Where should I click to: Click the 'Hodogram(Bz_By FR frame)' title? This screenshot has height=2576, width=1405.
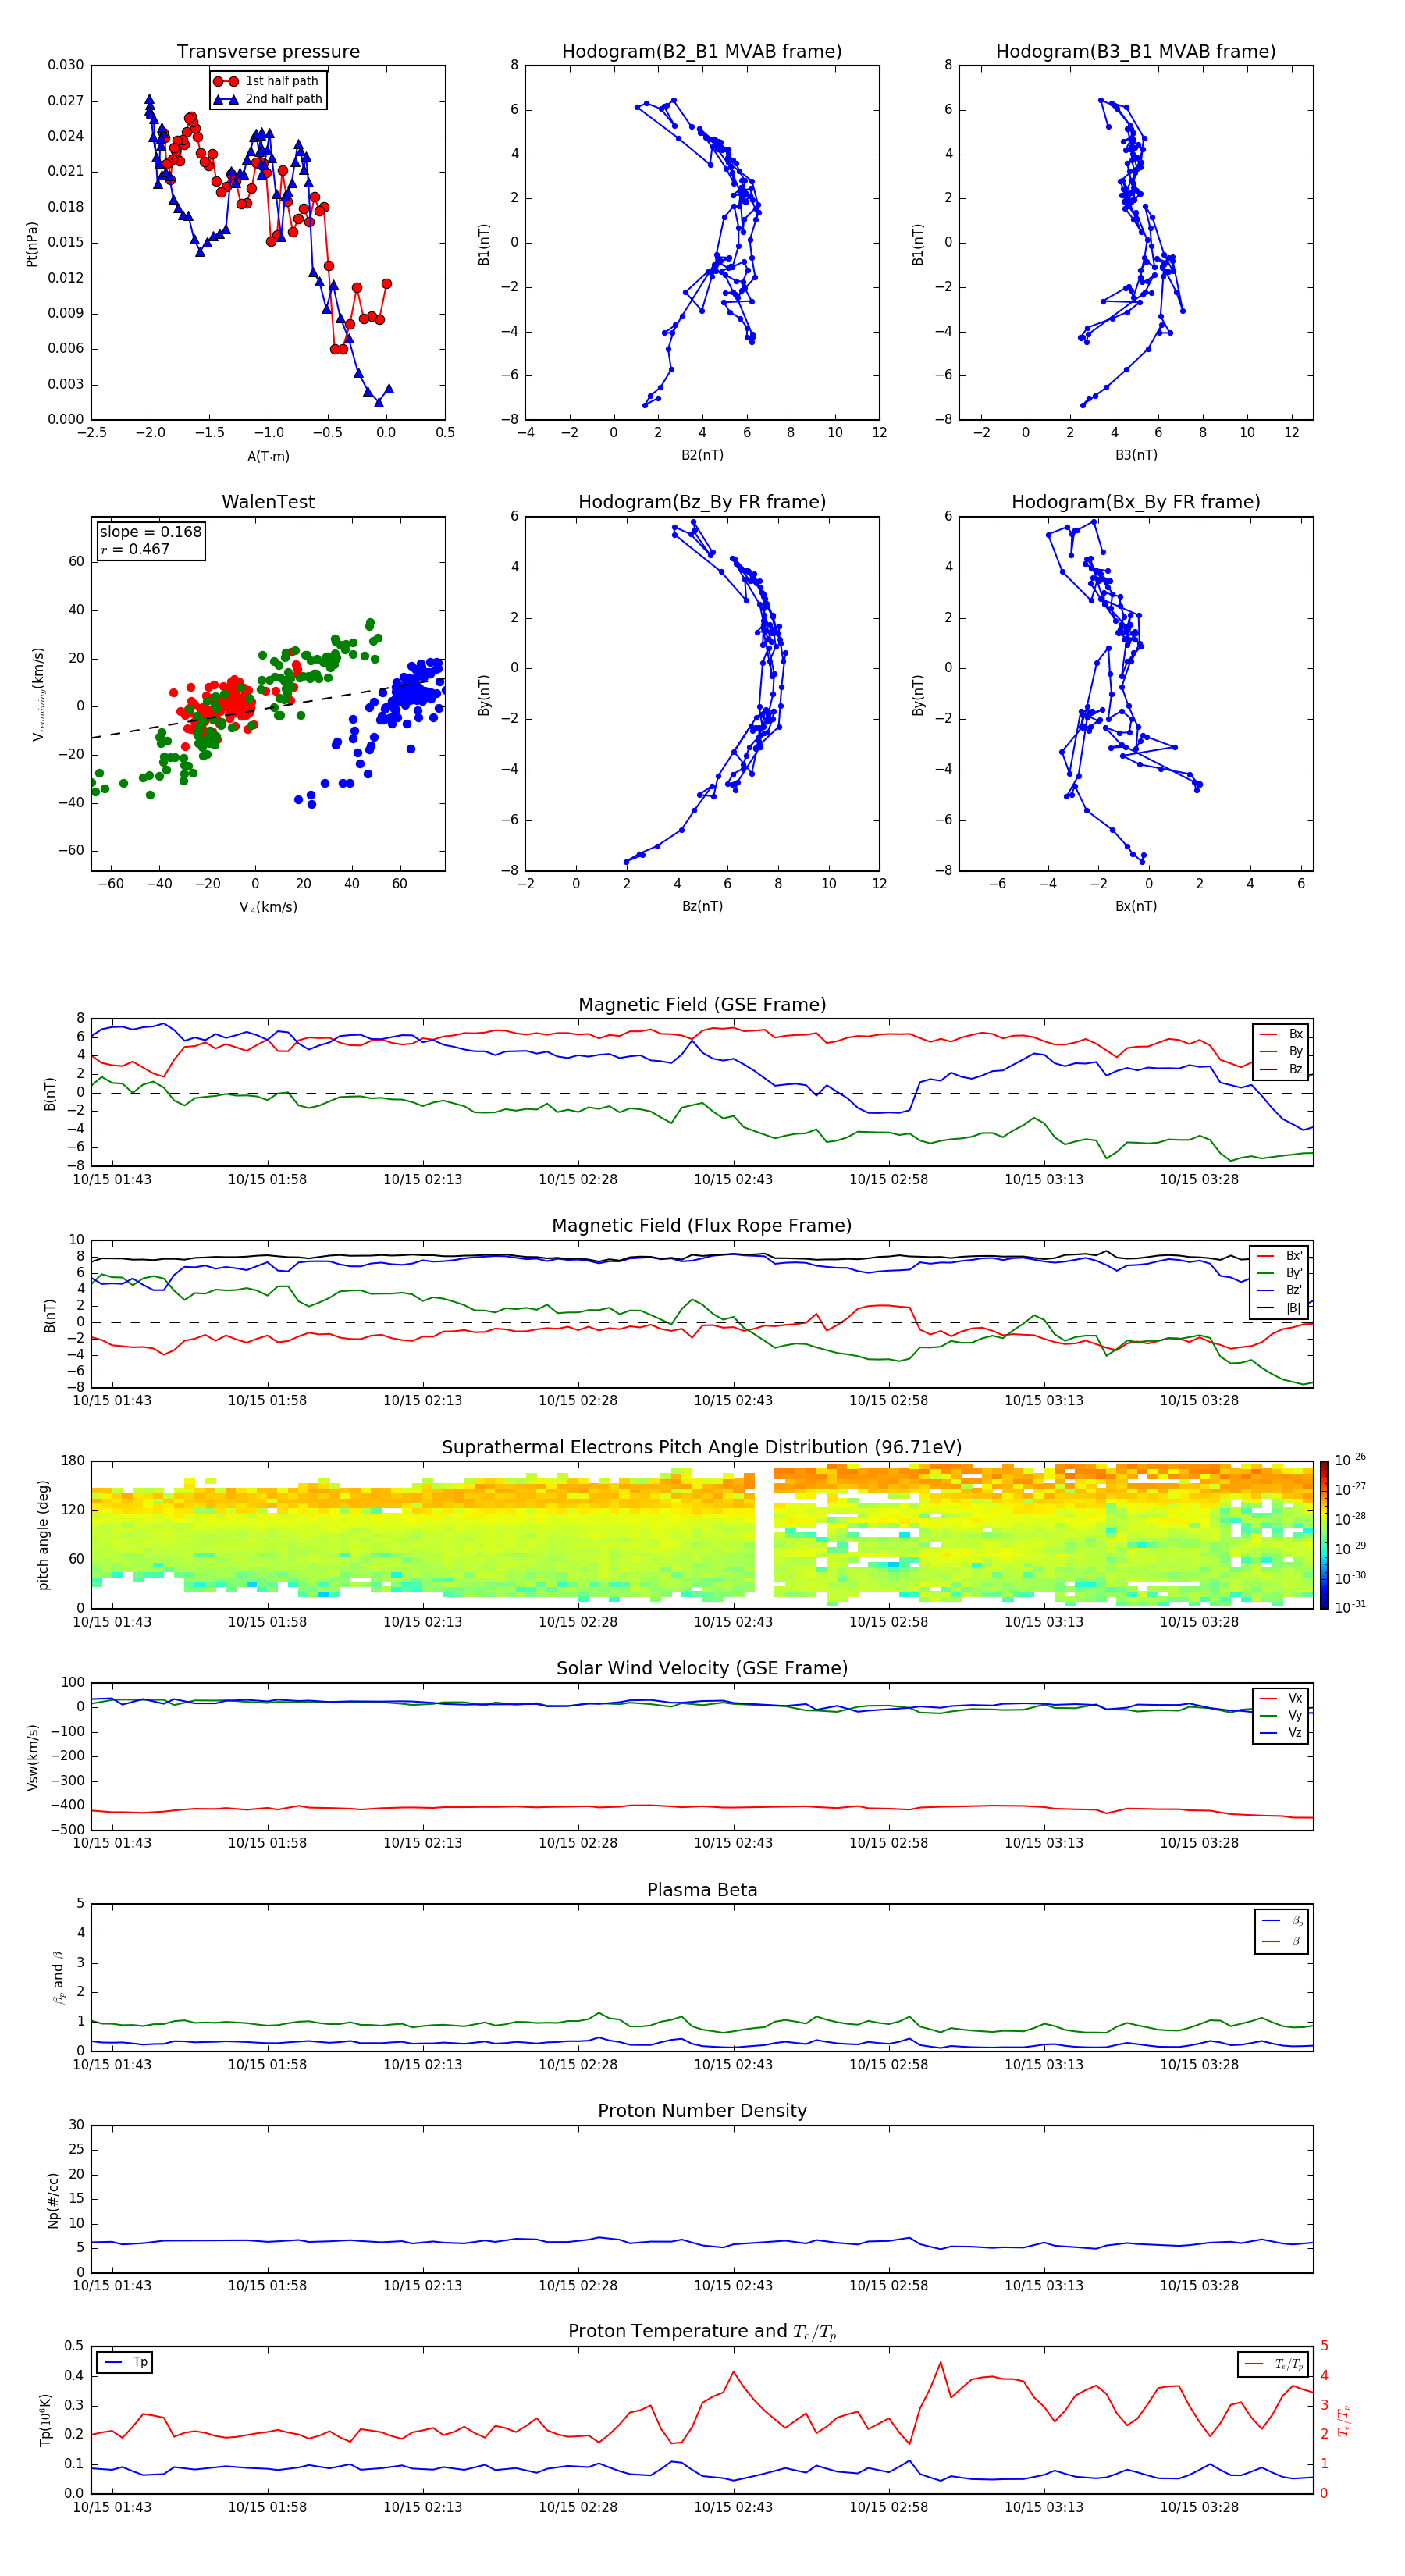pyautogui.click(x=702, y=502)
